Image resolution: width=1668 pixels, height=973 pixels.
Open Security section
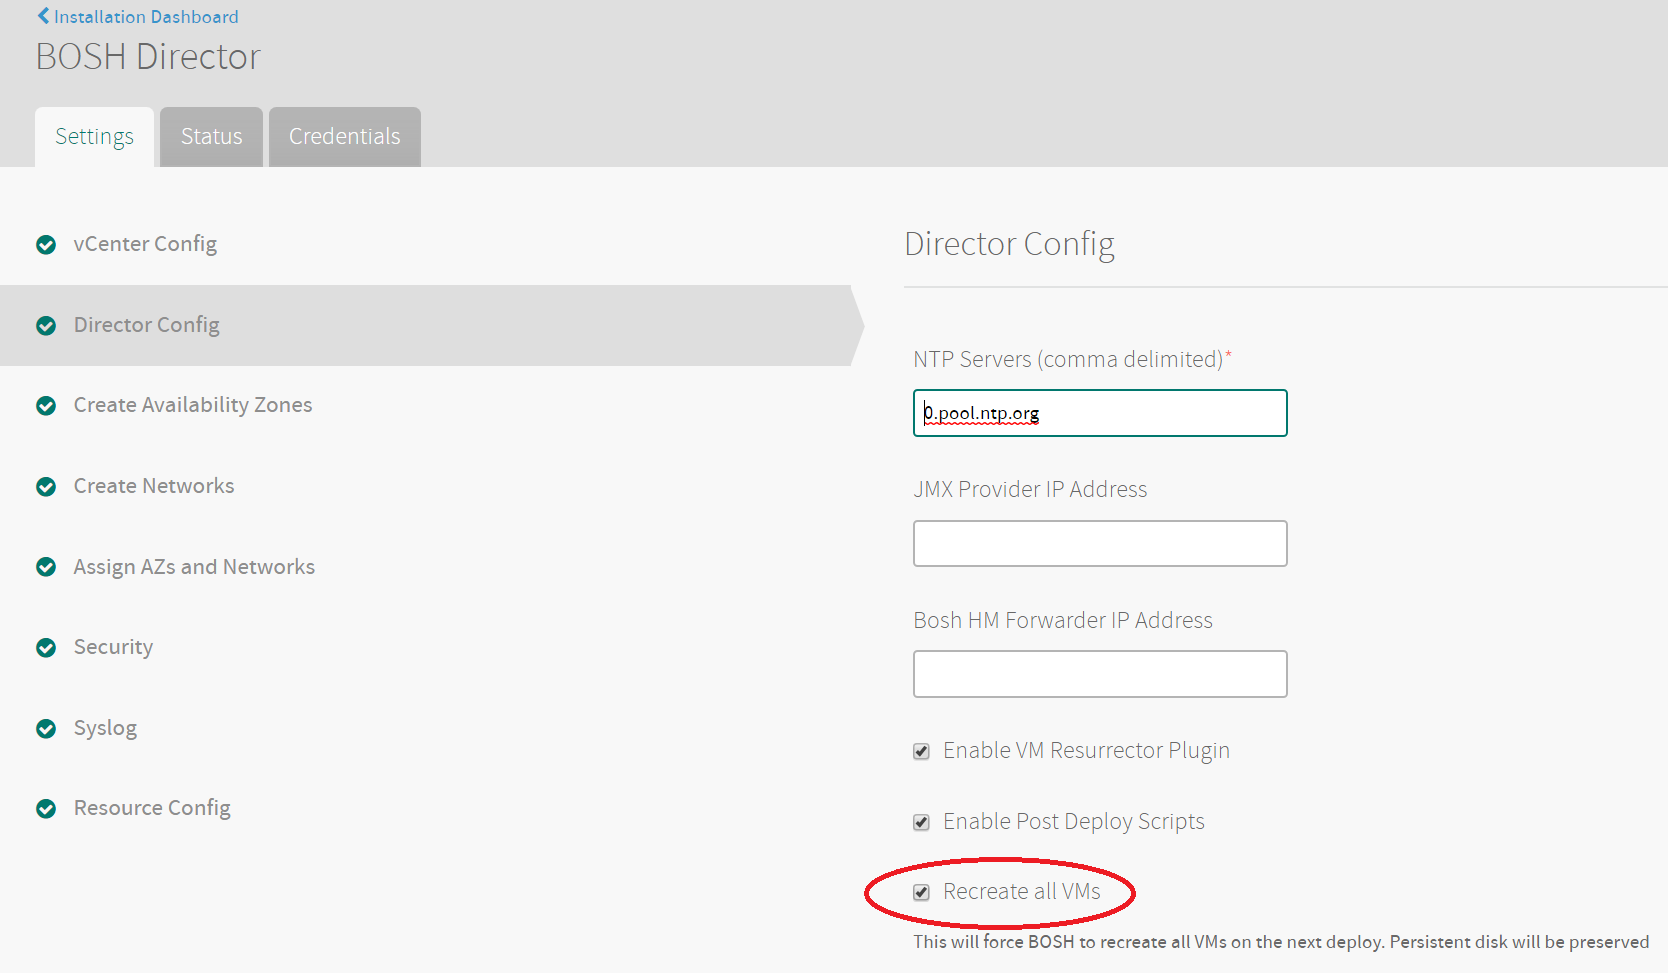click(x=113, y=647)
